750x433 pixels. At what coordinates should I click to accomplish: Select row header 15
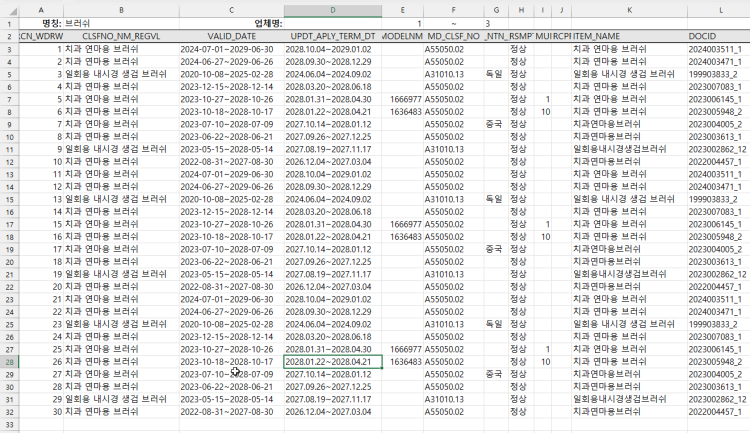pos(10,200)
